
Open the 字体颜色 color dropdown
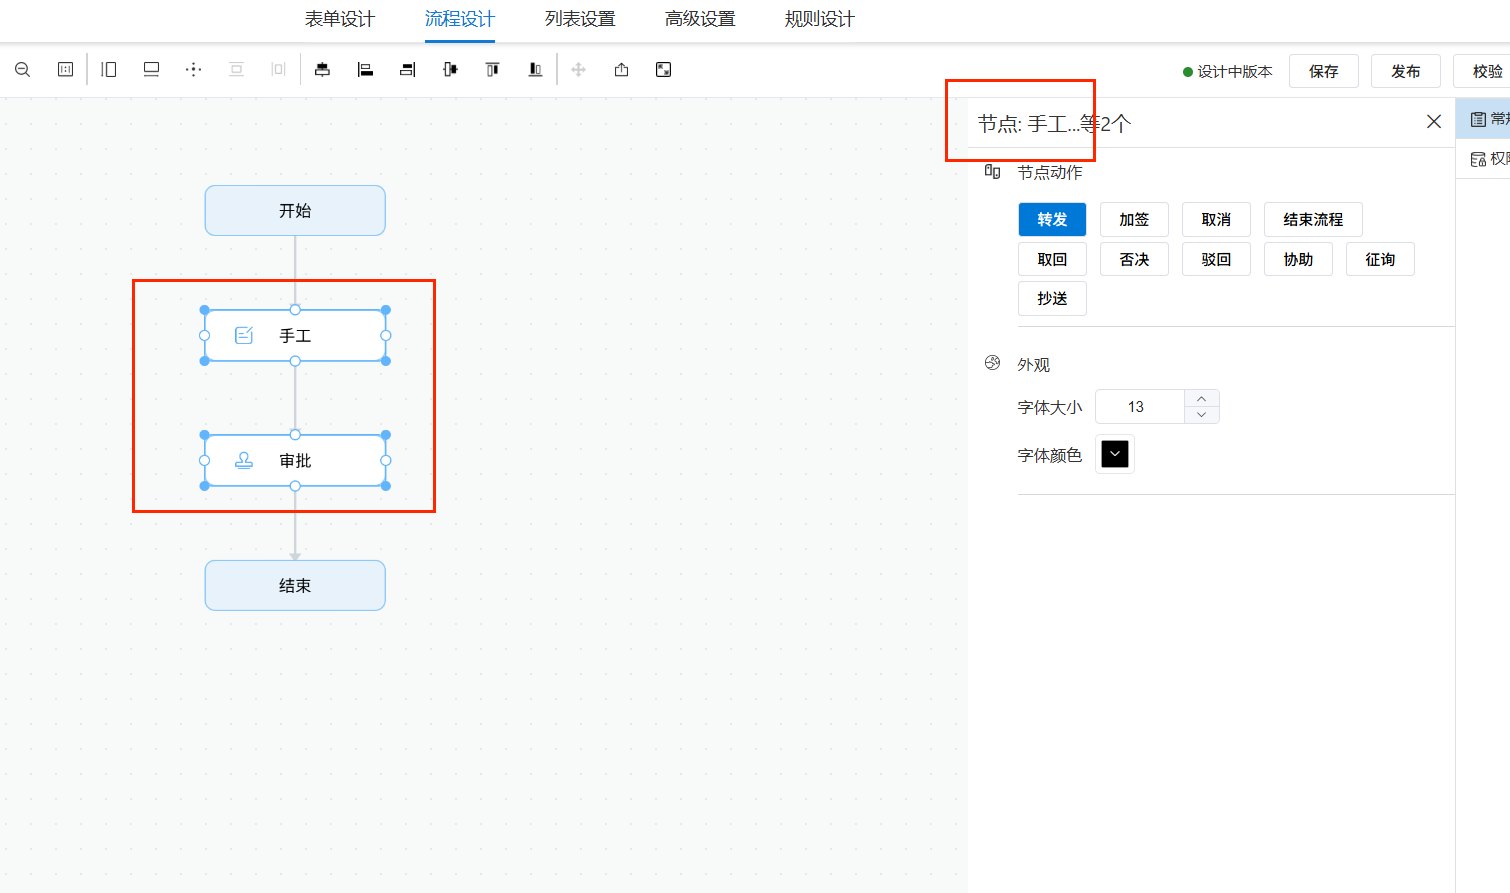tap(1115, 454)
